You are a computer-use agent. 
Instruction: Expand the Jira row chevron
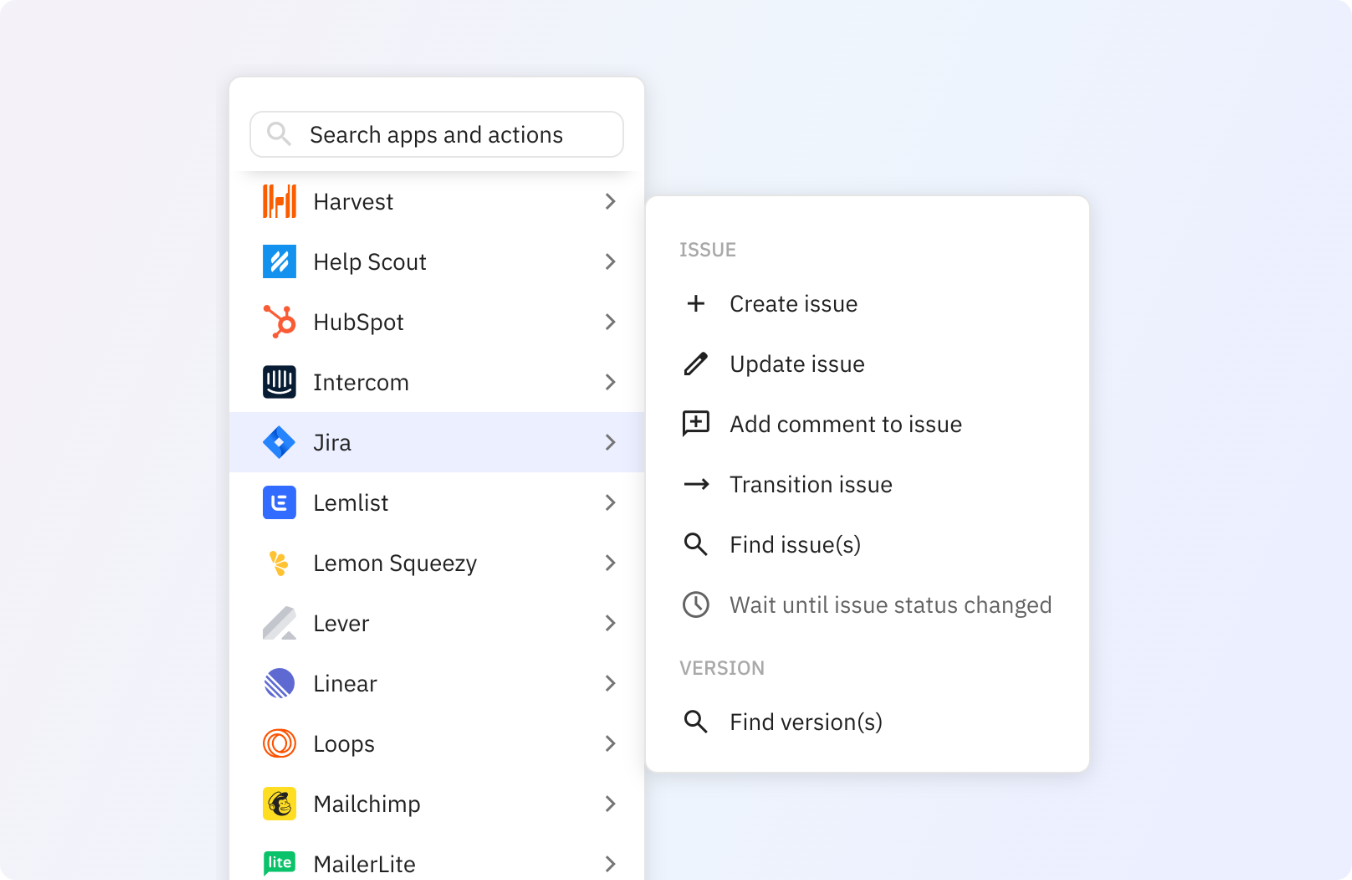pyautogui.click(x=610, y=442)
